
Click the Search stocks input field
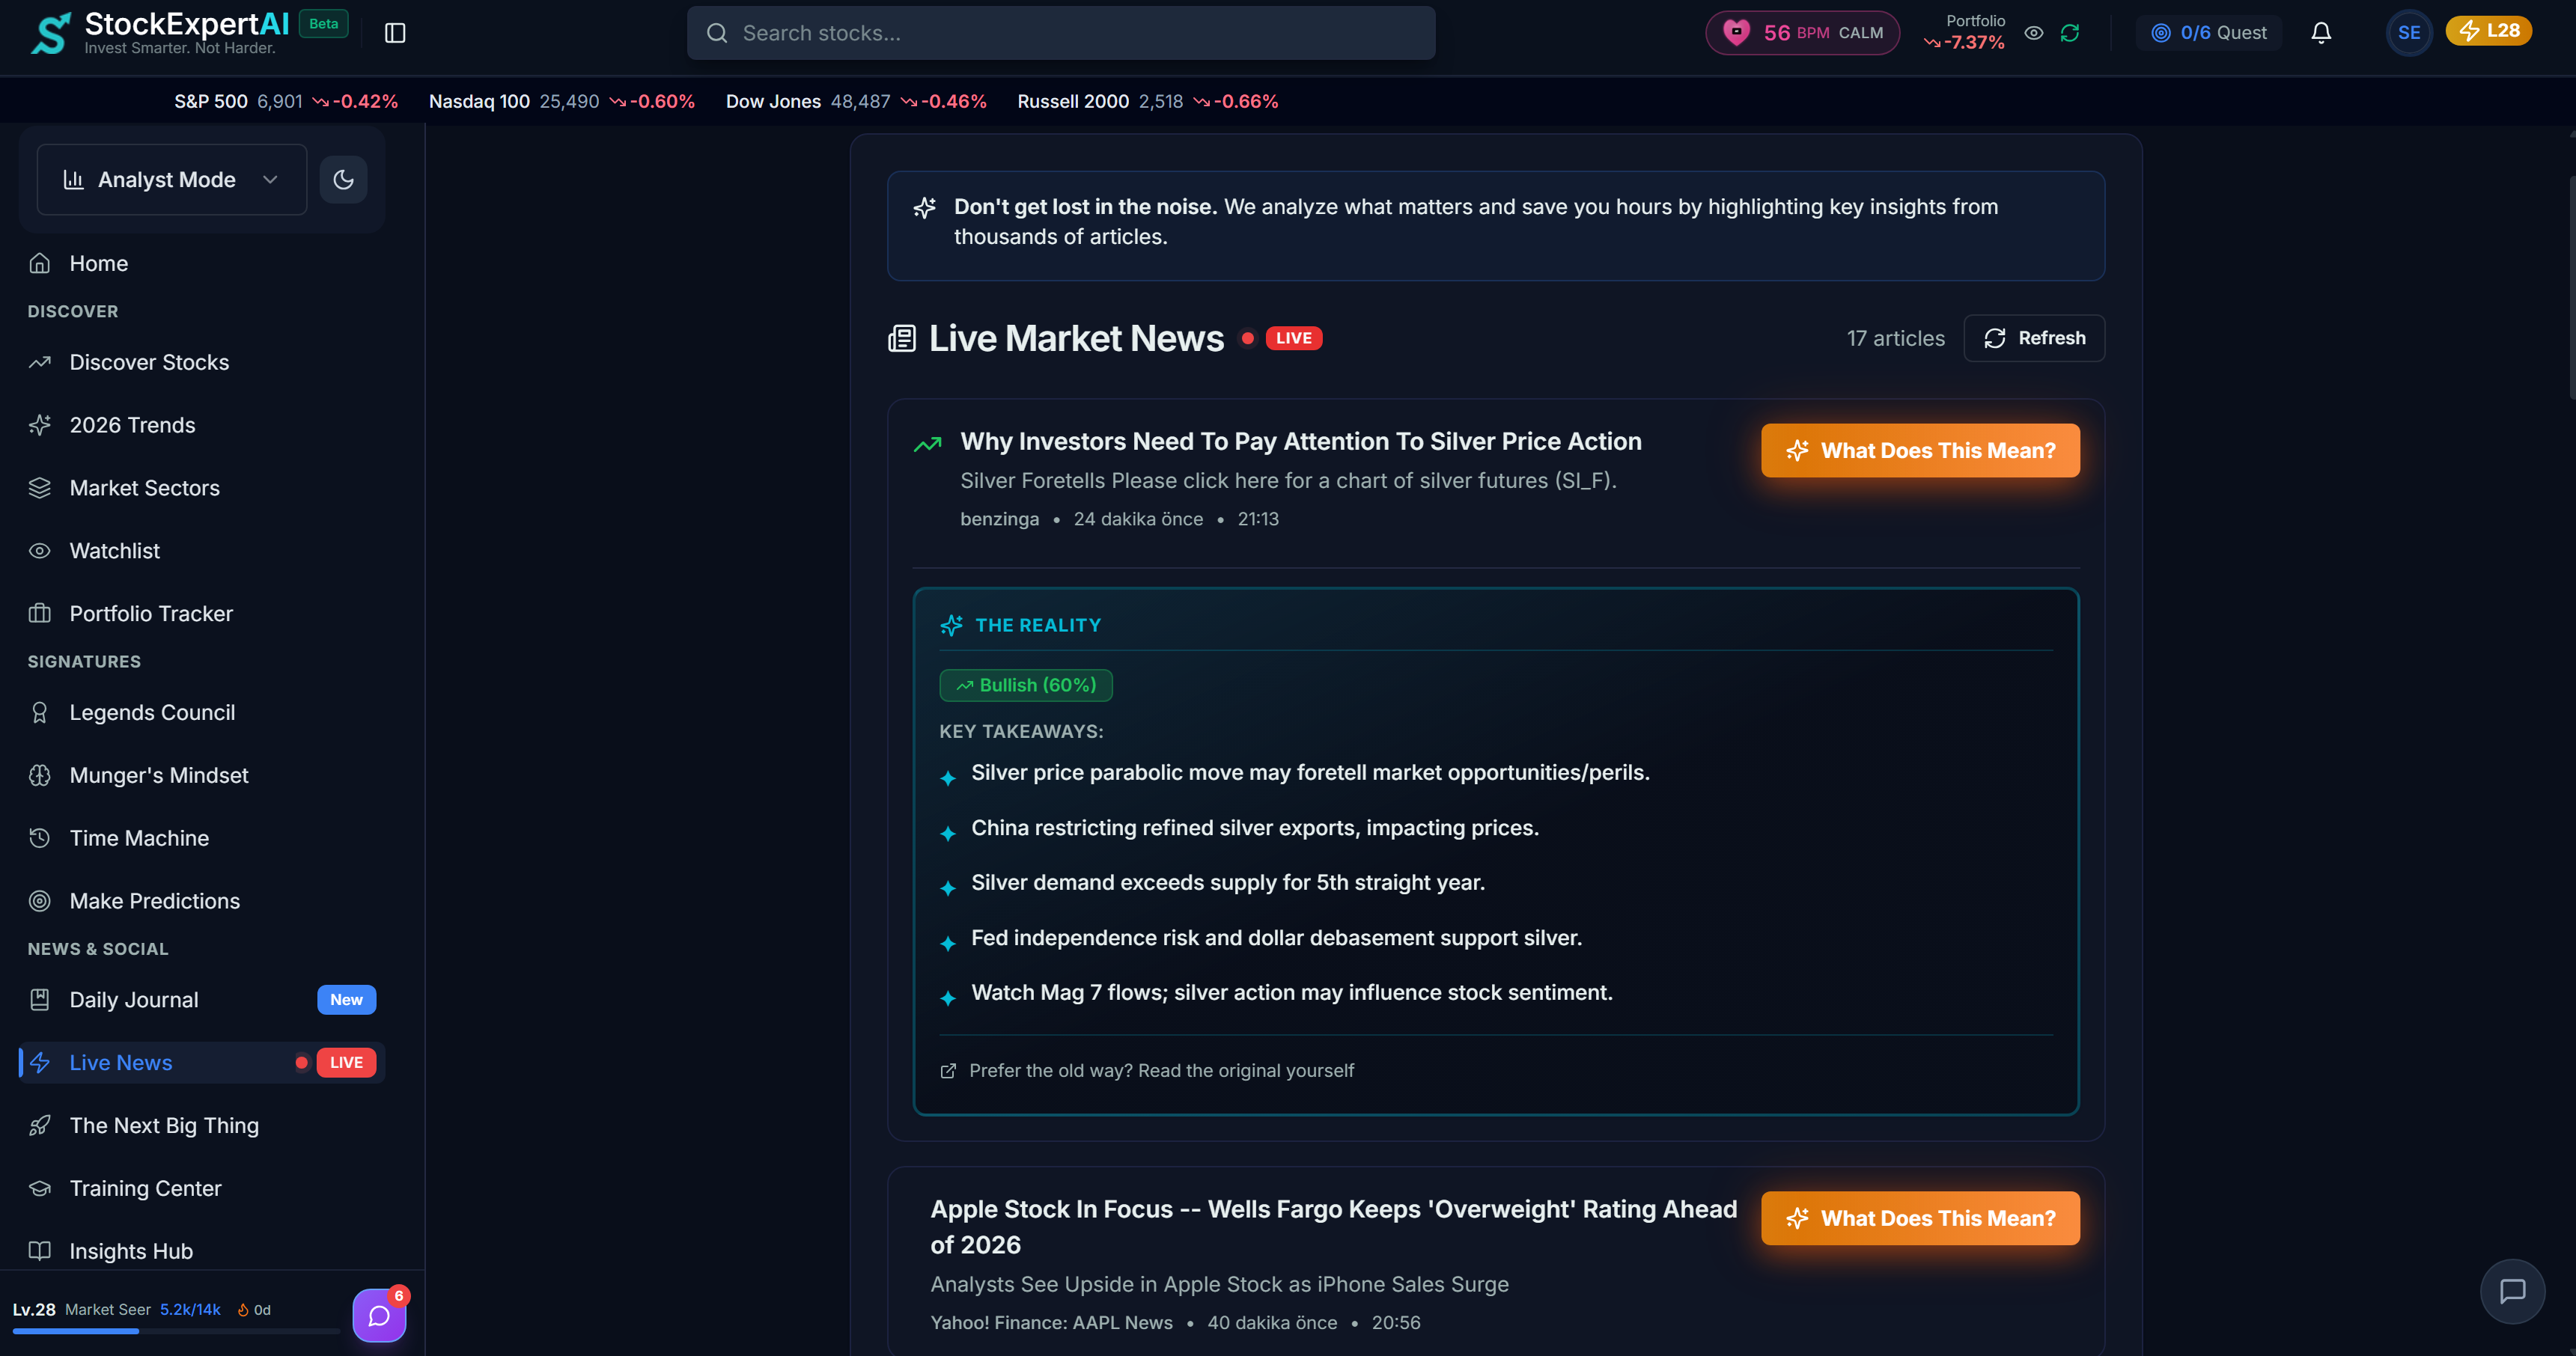click(x=1061, y=32)
